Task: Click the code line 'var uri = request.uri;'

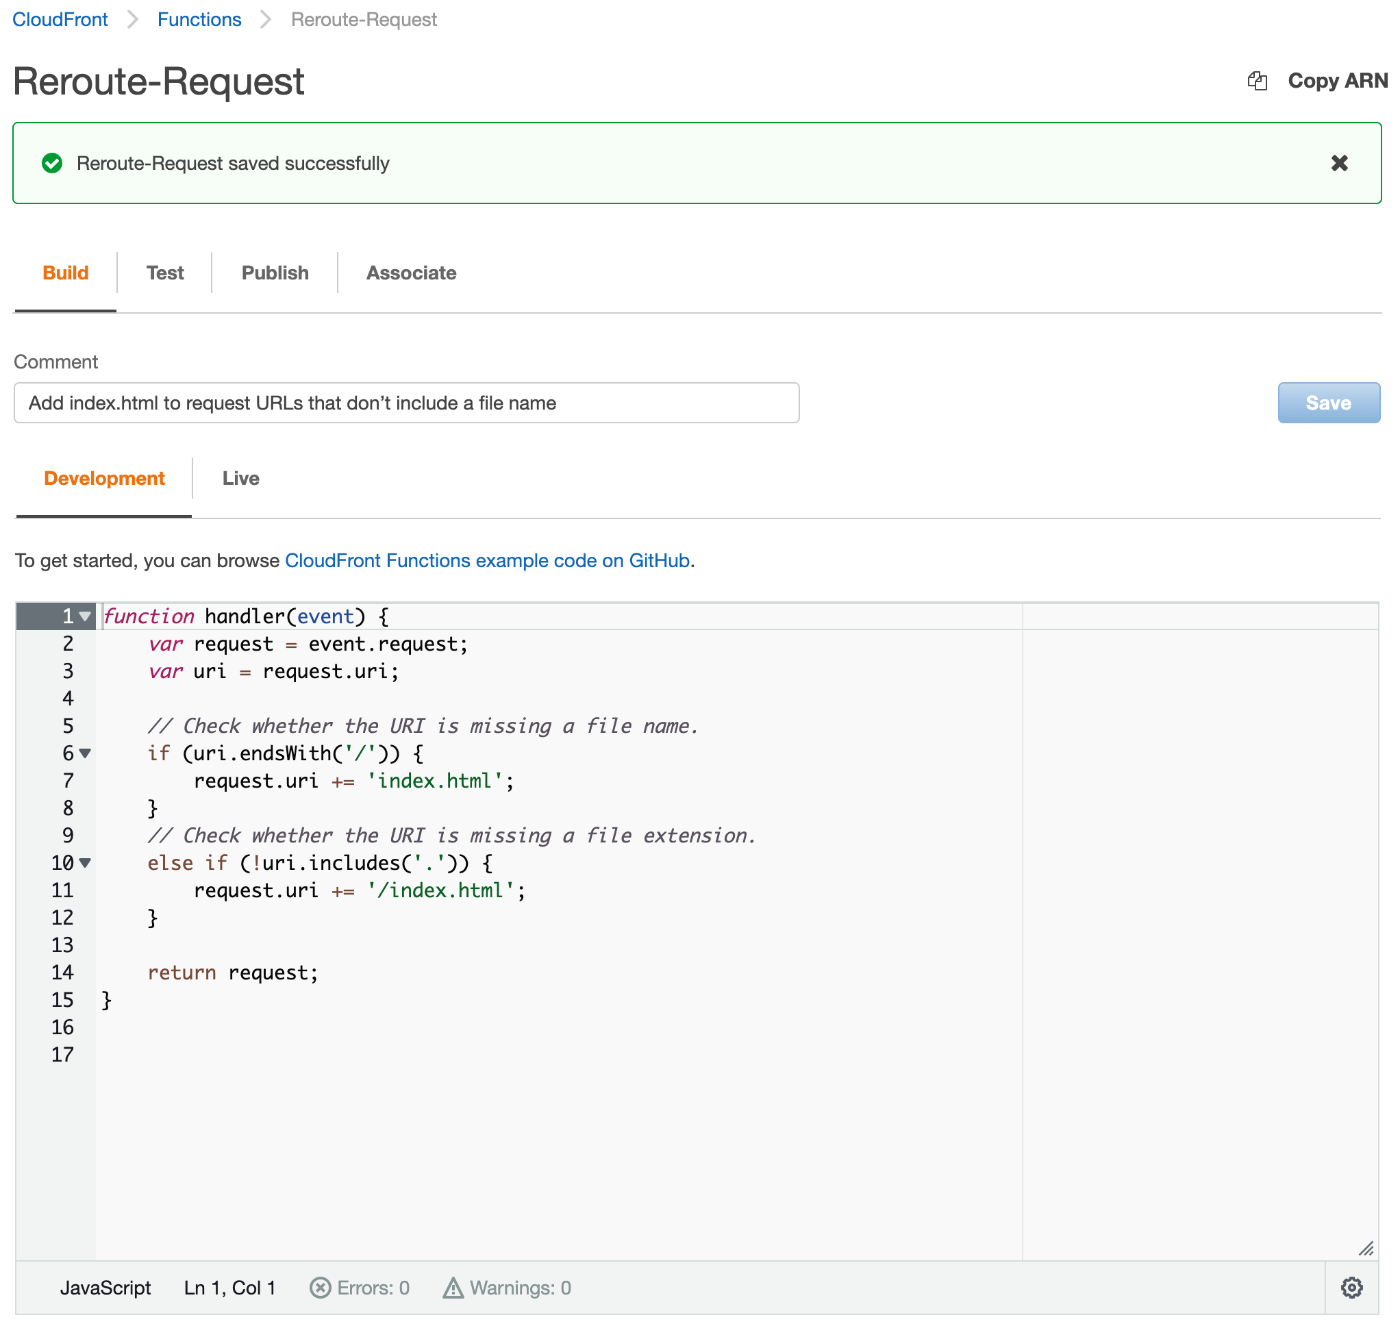Action: pyautogui.click(x=274, y=671)
